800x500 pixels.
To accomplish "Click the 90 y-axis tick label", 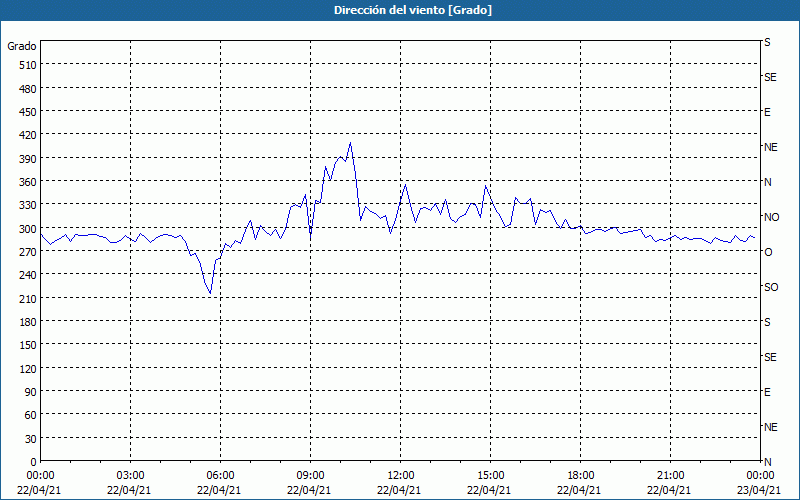I will 31,392.
